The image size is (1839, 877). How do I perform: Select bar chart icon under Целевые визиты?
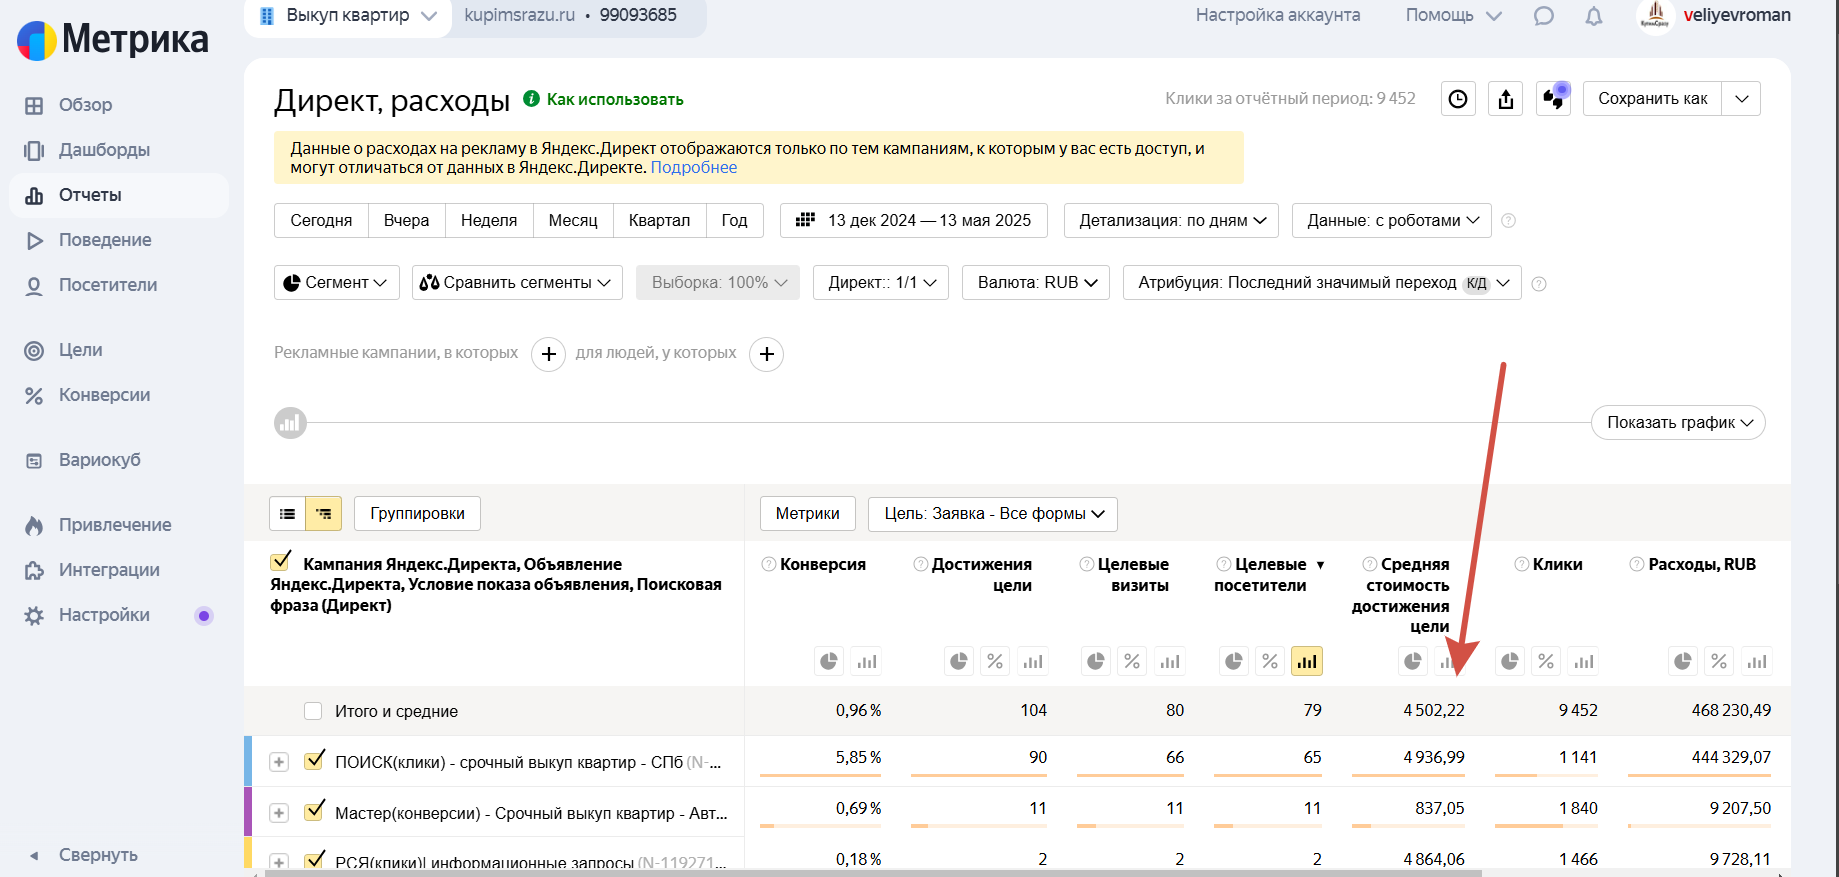(1169, 661)
